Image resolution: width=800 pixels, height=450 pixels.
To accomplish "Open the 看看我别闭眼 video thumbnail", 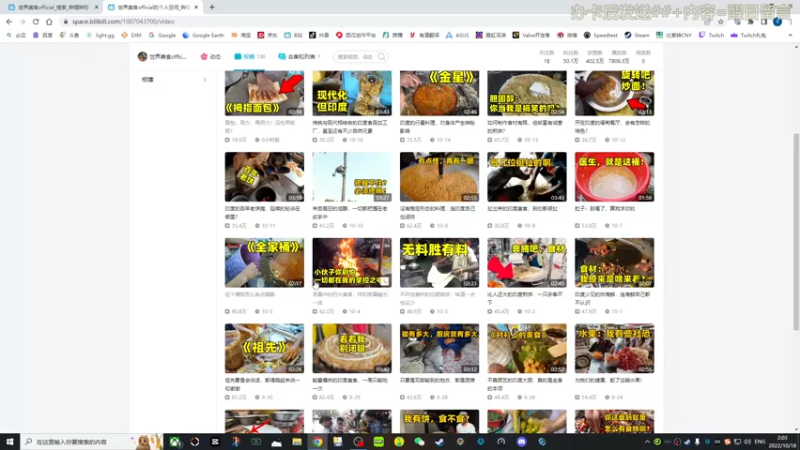I will tap(352, 348).
